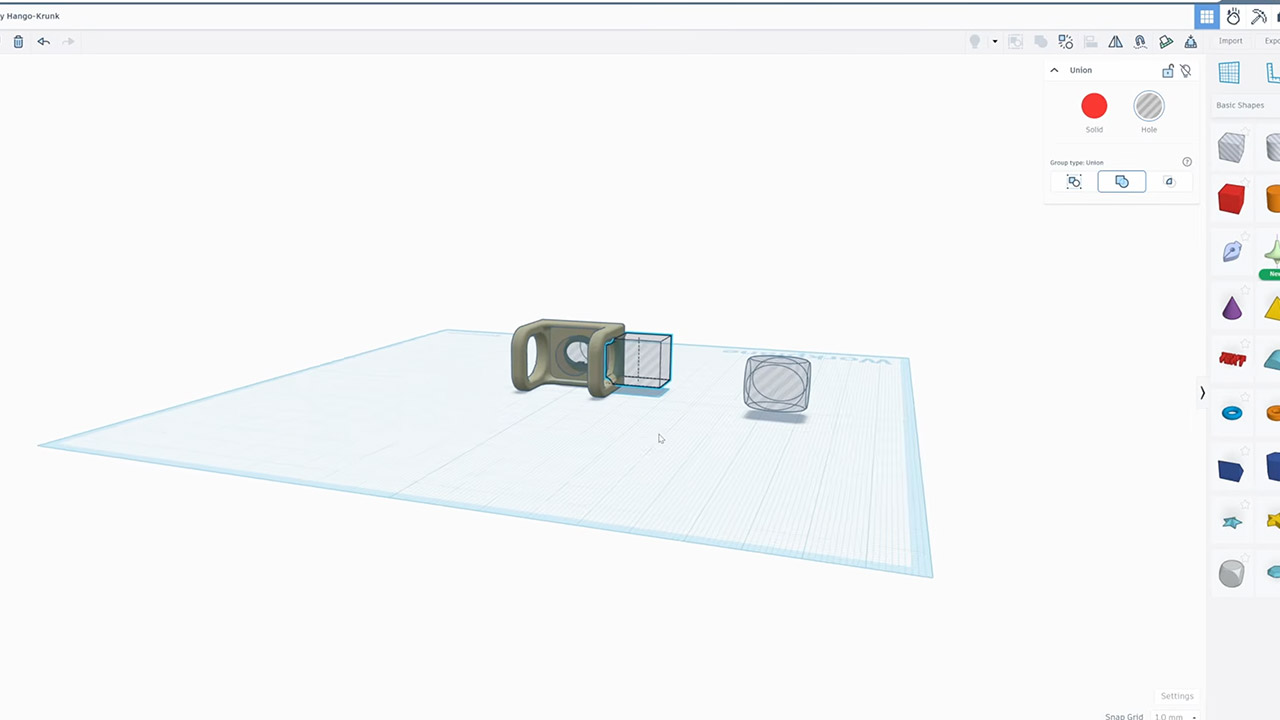Viewport: 1280px width, 720px height.
Task: Click the Import button
Action: 1230,41
